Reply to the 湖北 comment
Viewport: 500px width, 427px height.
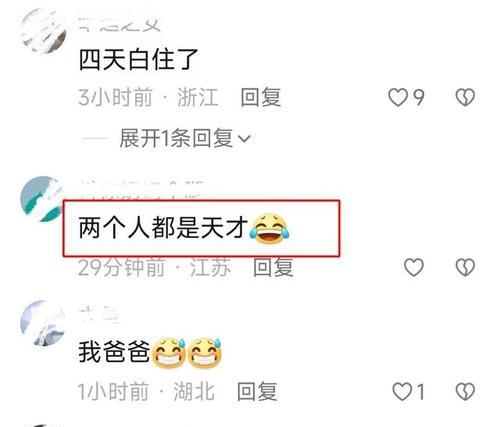[x=257, y=392]
